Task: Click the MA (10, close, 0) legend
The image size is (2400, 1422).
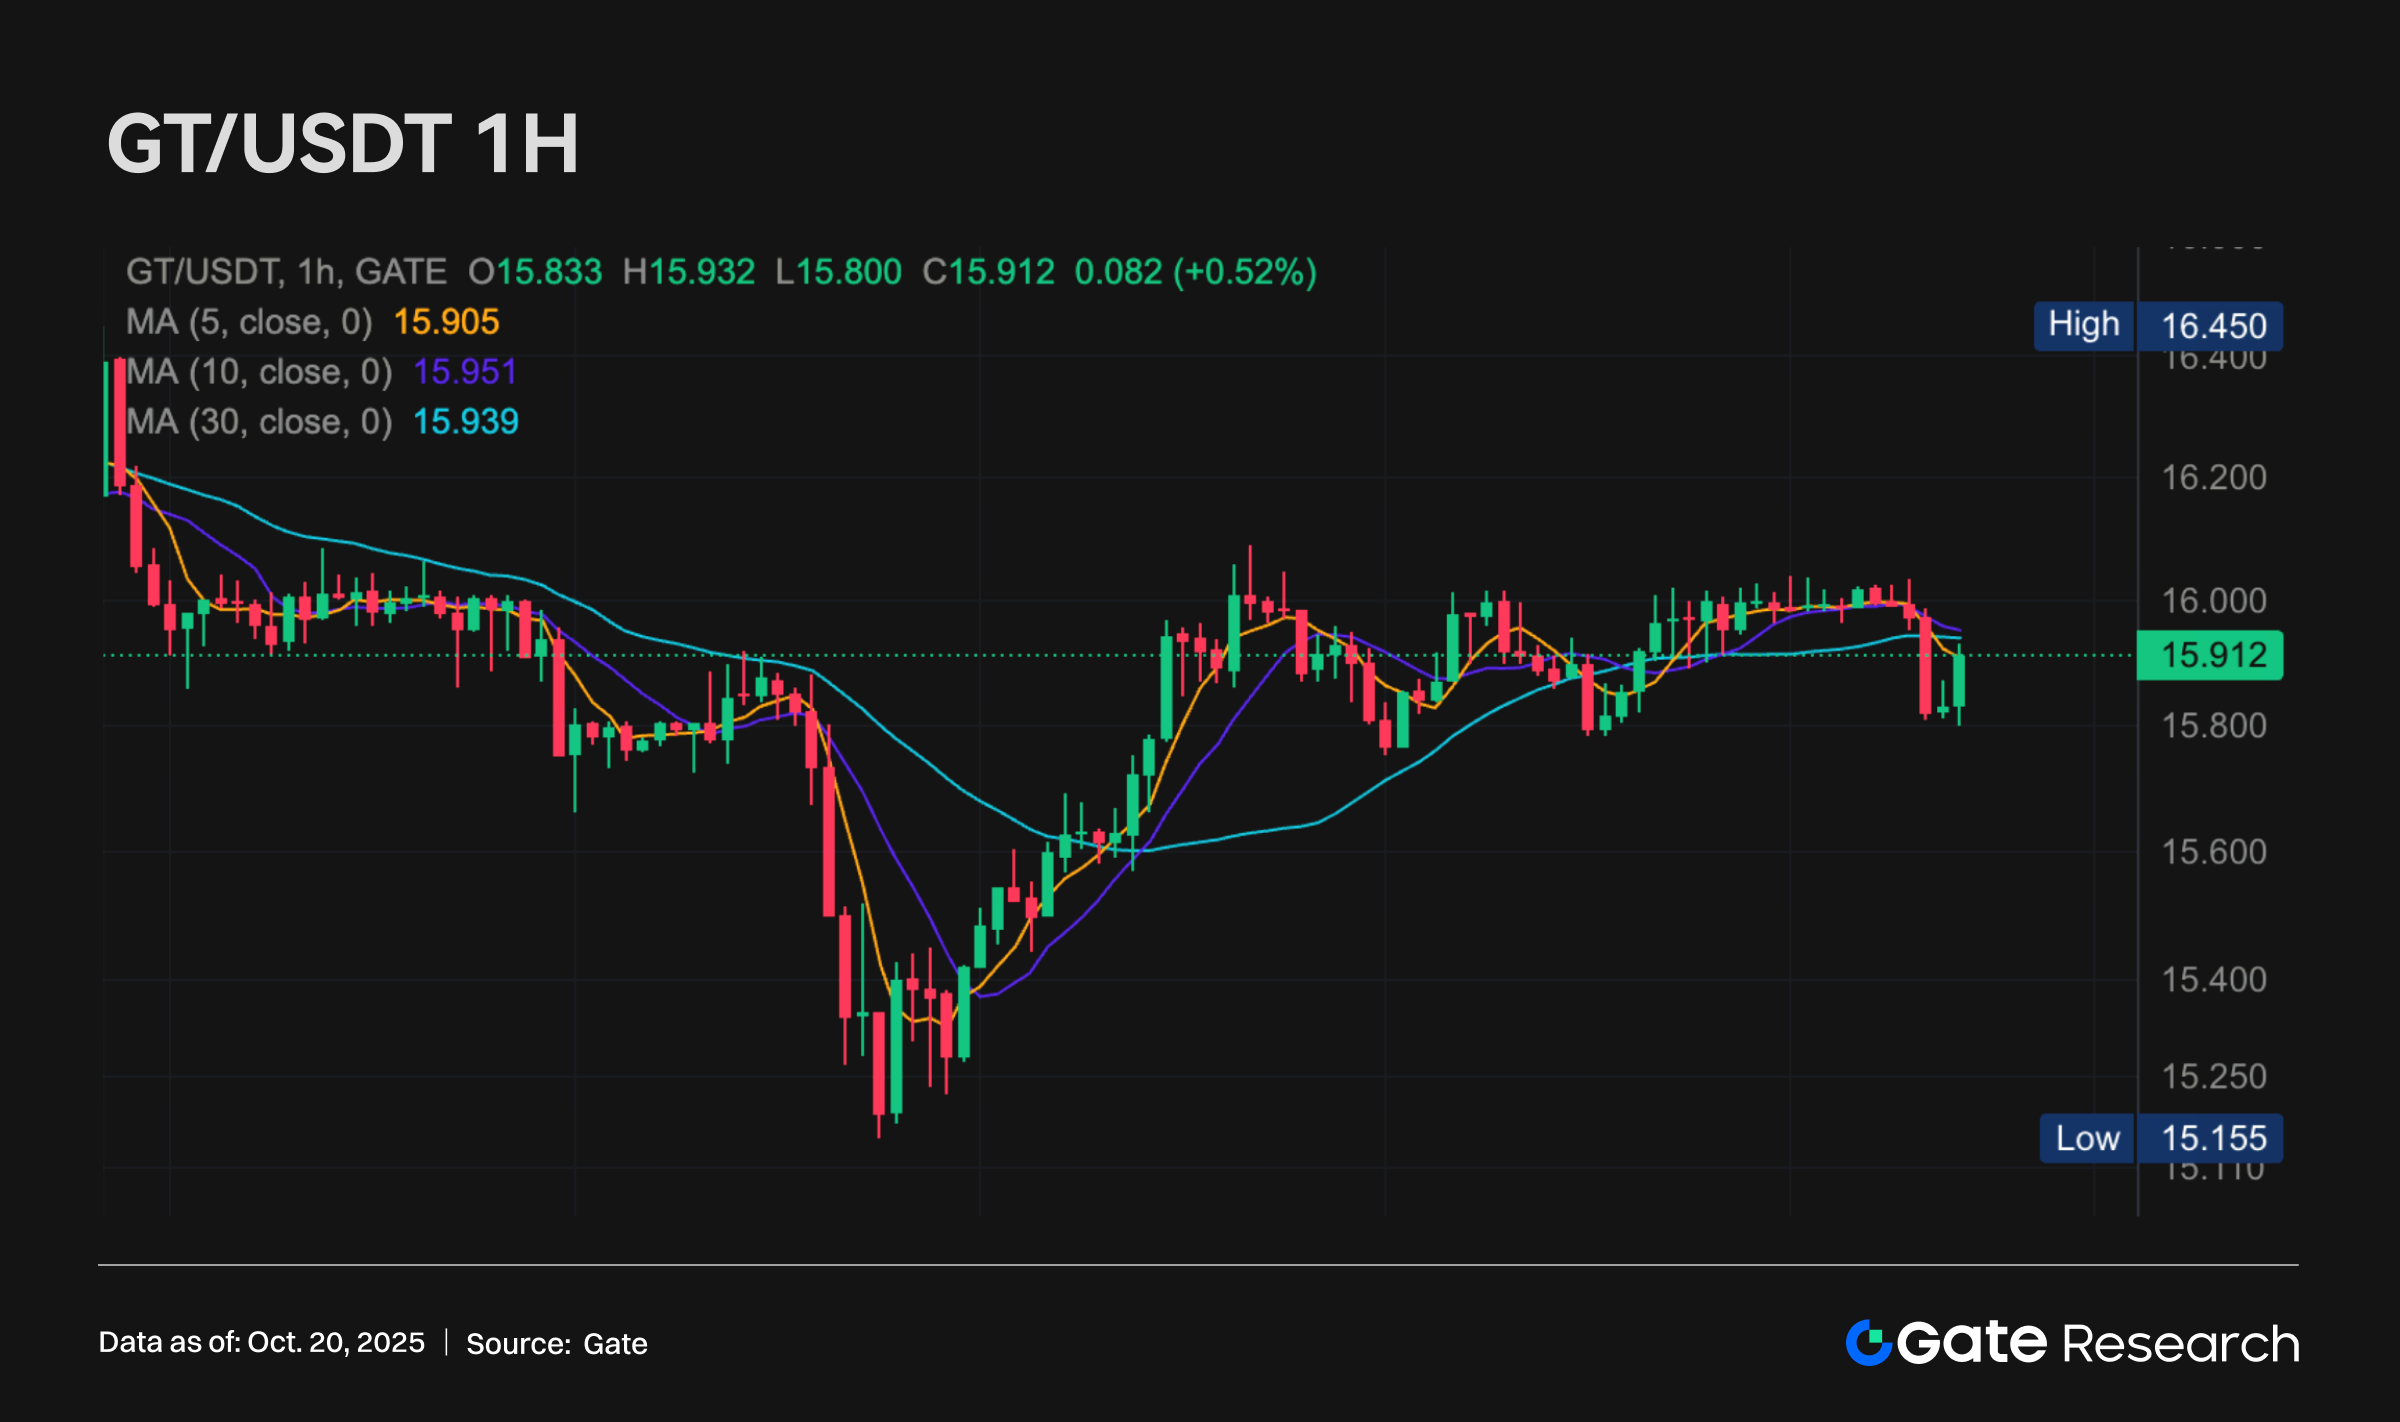Action: [259, 372]
